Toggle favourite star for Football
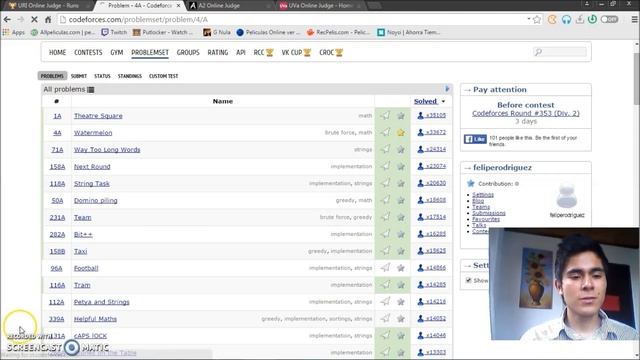The height and width of the screenshot is (360, 640). (x=401, y=268)
